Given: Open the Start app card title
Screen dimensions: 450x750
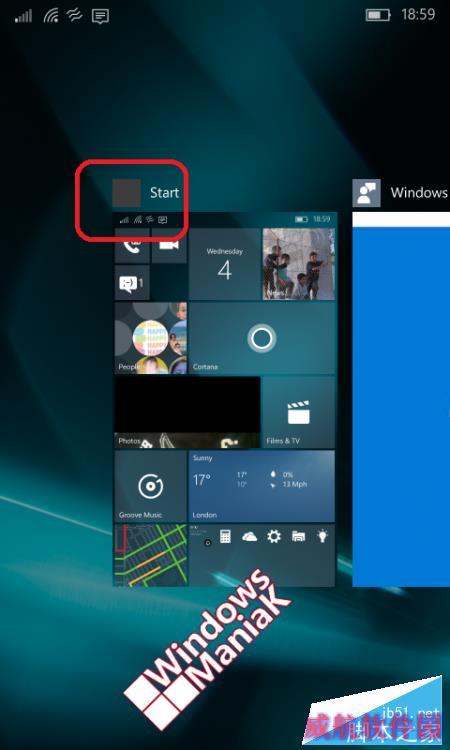Looking at the screenshot, I should 164,193.
